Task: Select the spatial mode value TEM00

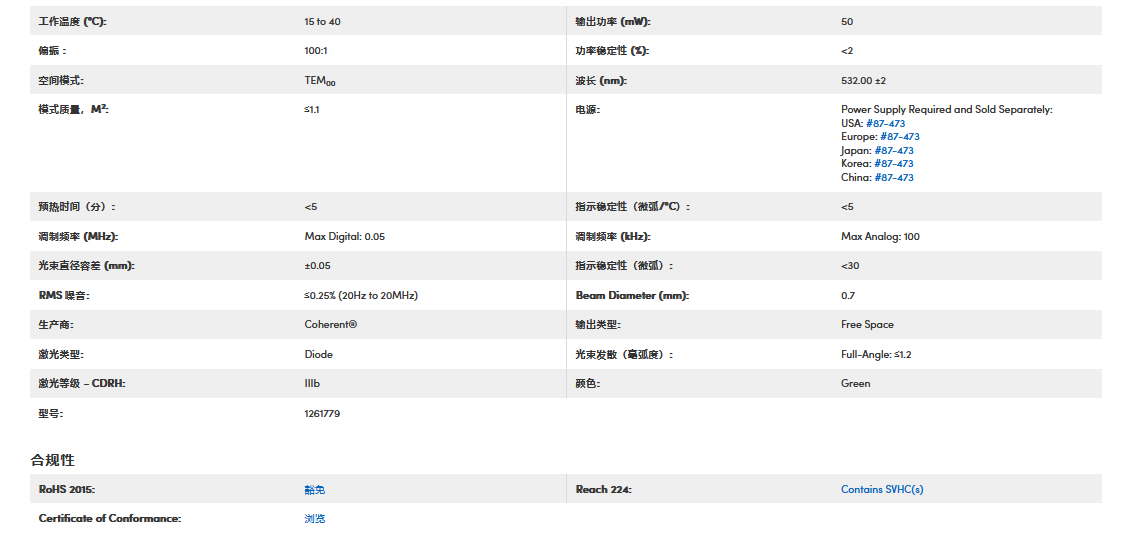Action: click(x=320, y=81)
